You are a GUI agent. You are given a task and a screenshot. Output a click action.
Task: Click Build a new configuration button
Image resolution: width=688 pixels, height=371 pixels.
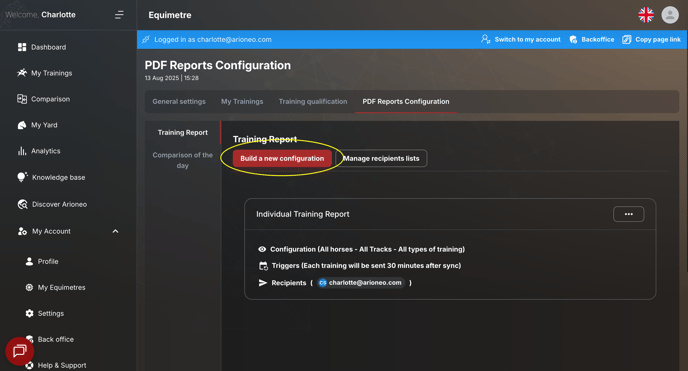click(x=282, y=158)
